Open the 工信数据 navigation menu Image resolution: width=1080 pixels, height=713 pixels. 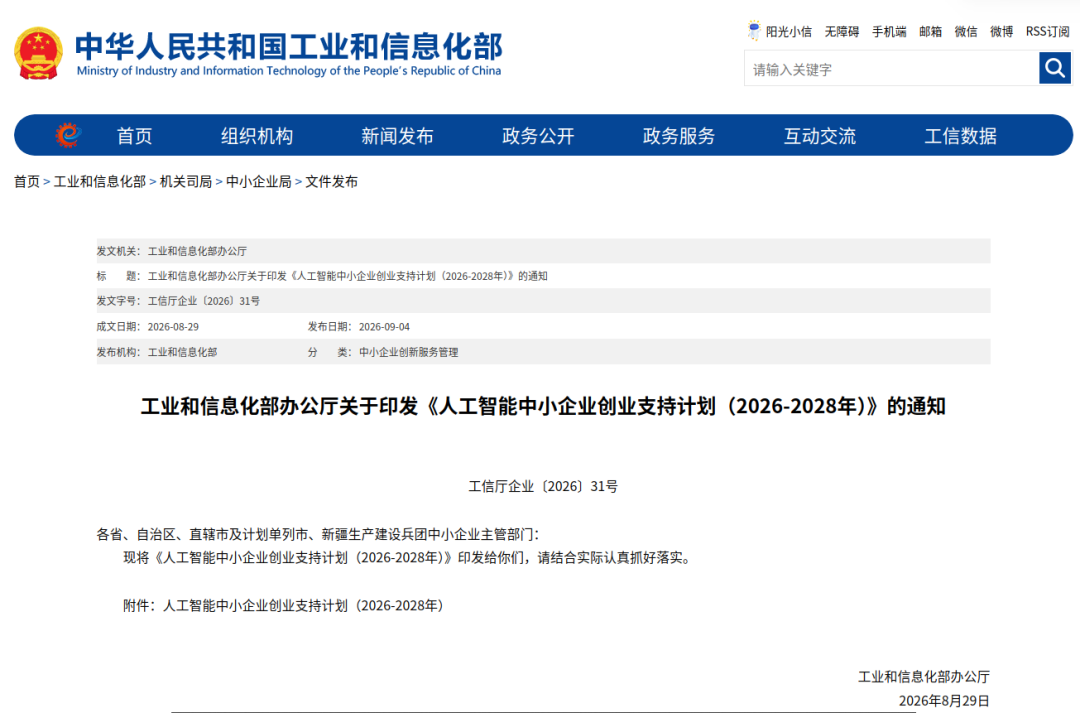960,136
